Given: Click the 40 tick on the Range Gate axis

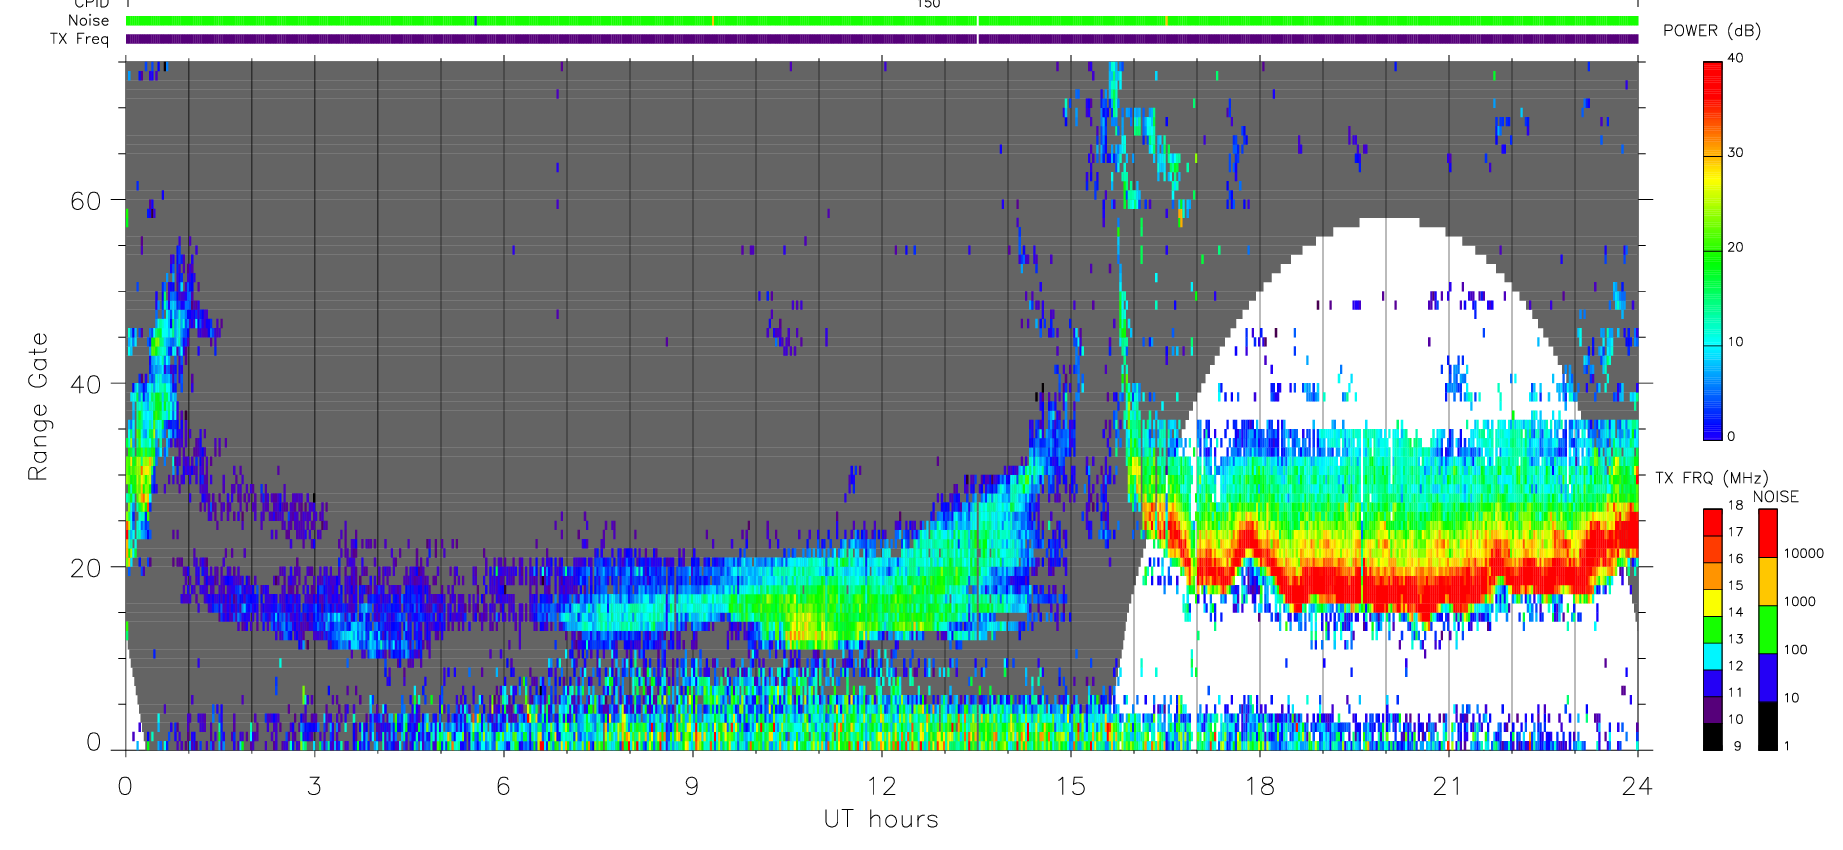Looking at the screenshot, I should 86,384.
